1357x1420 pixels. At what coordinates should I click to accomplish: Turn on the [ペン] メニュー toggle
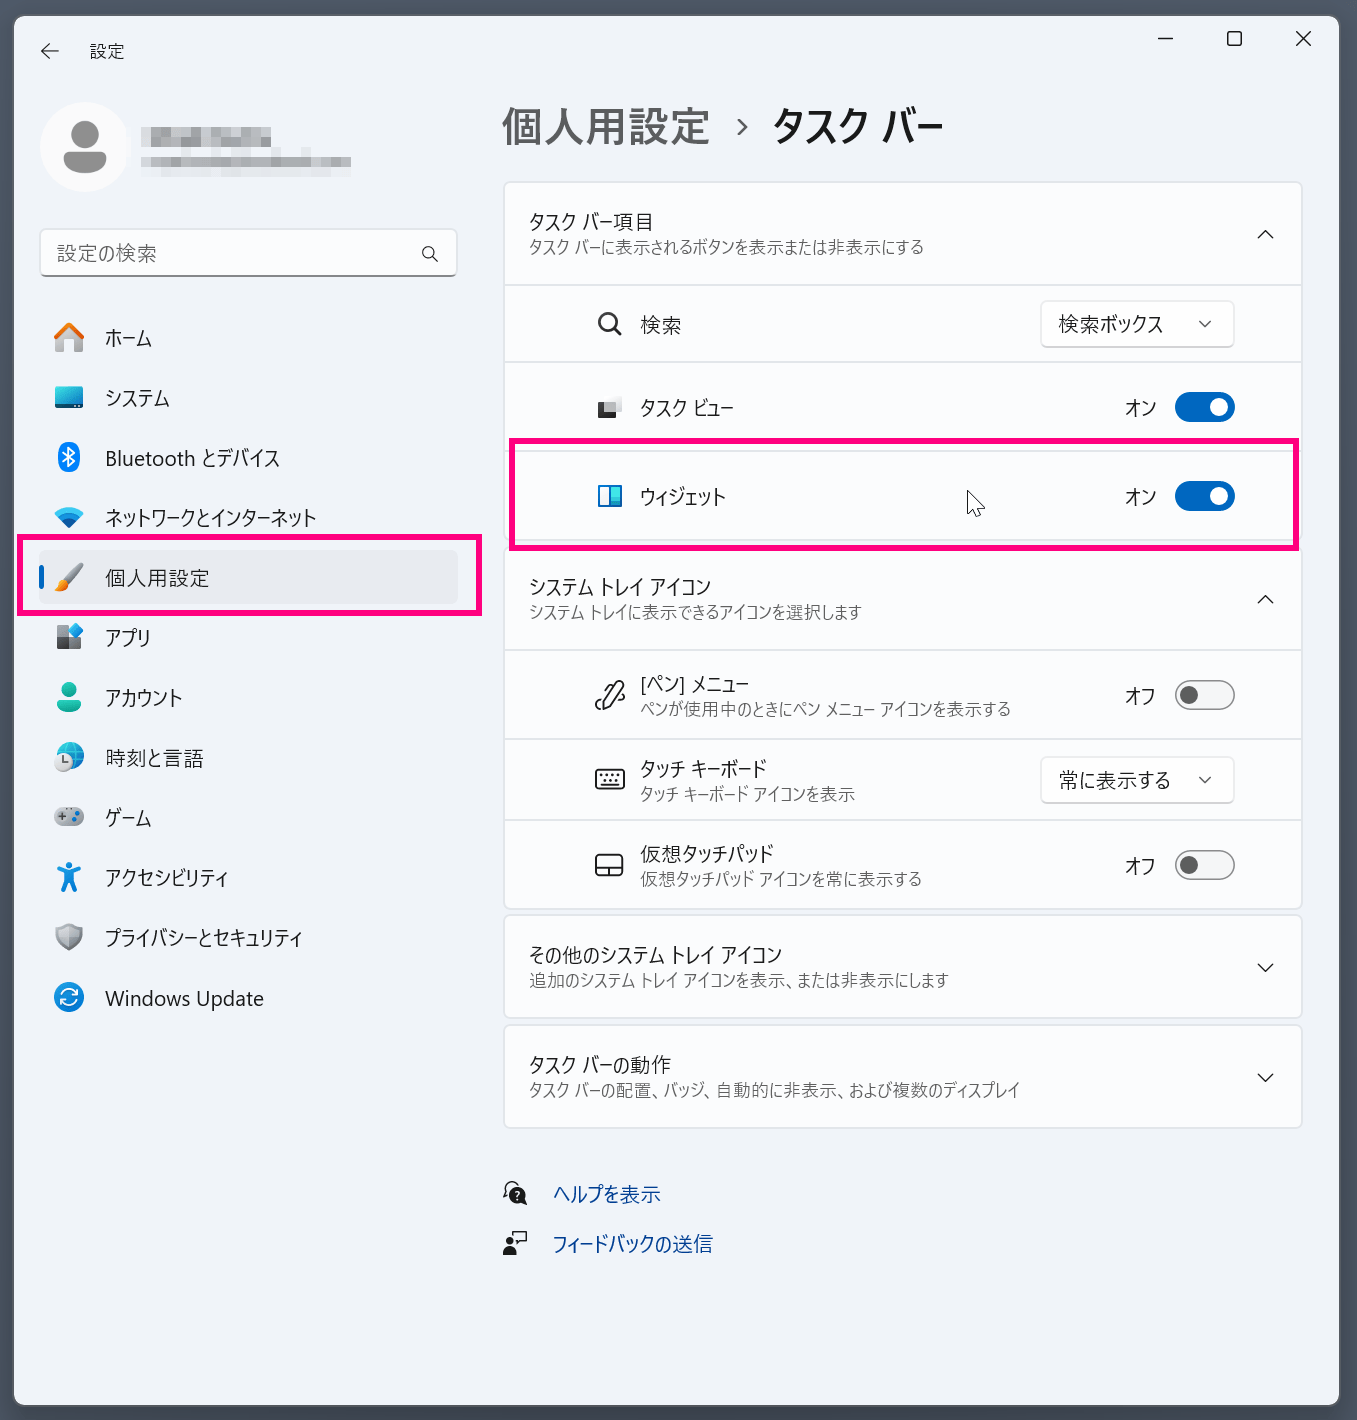click(1204, 695)
